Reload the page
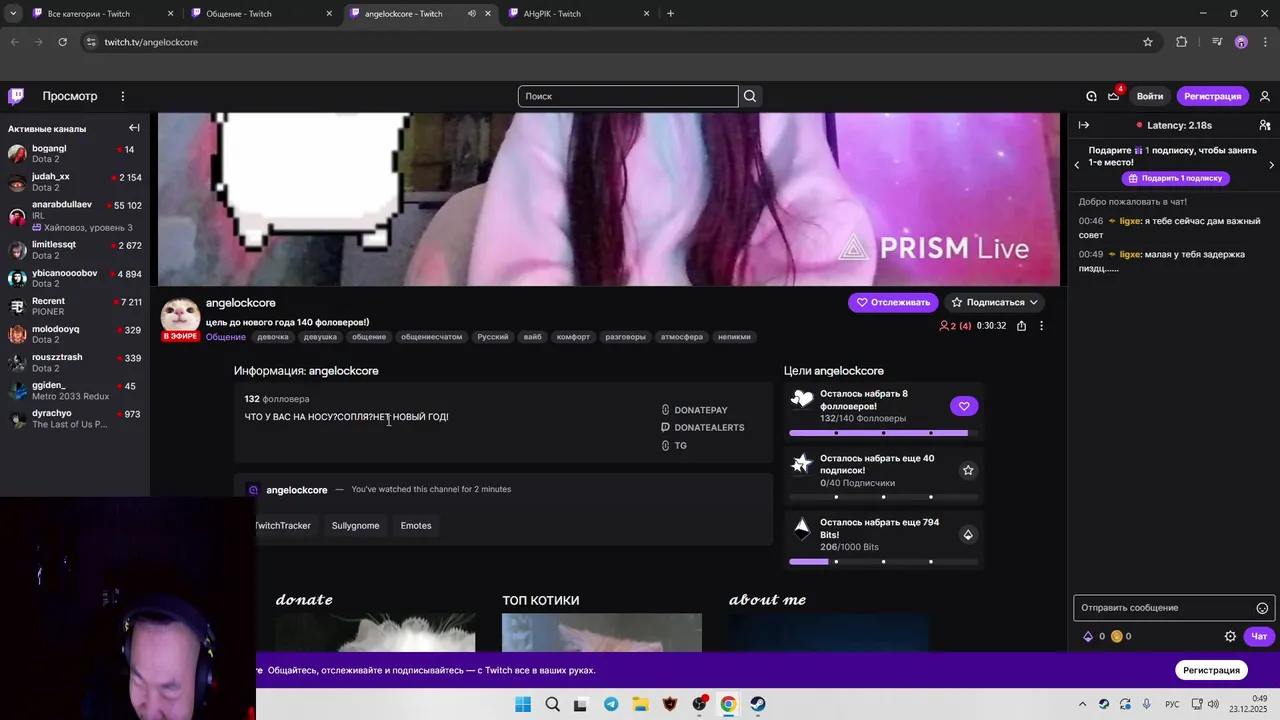This screenshot has height=720, width=1280. (x=62, y=42)
